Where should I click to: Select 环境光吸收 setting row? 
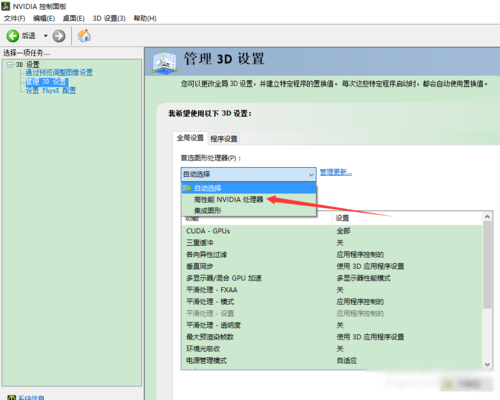click(332, 349)
